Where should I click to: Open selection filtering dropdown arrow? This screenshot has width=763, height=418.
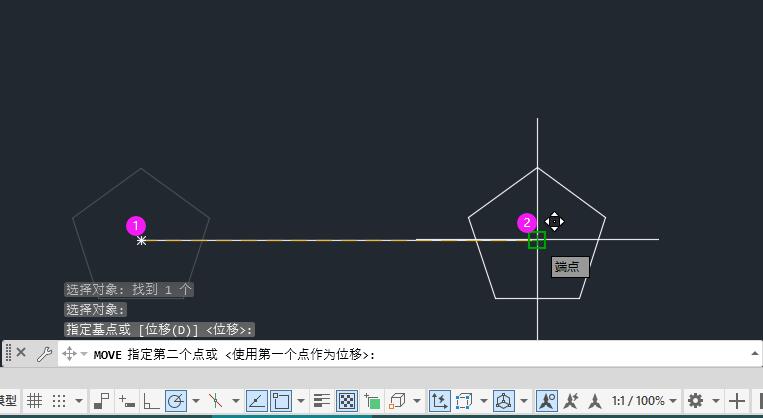click(x=484, y=401)
